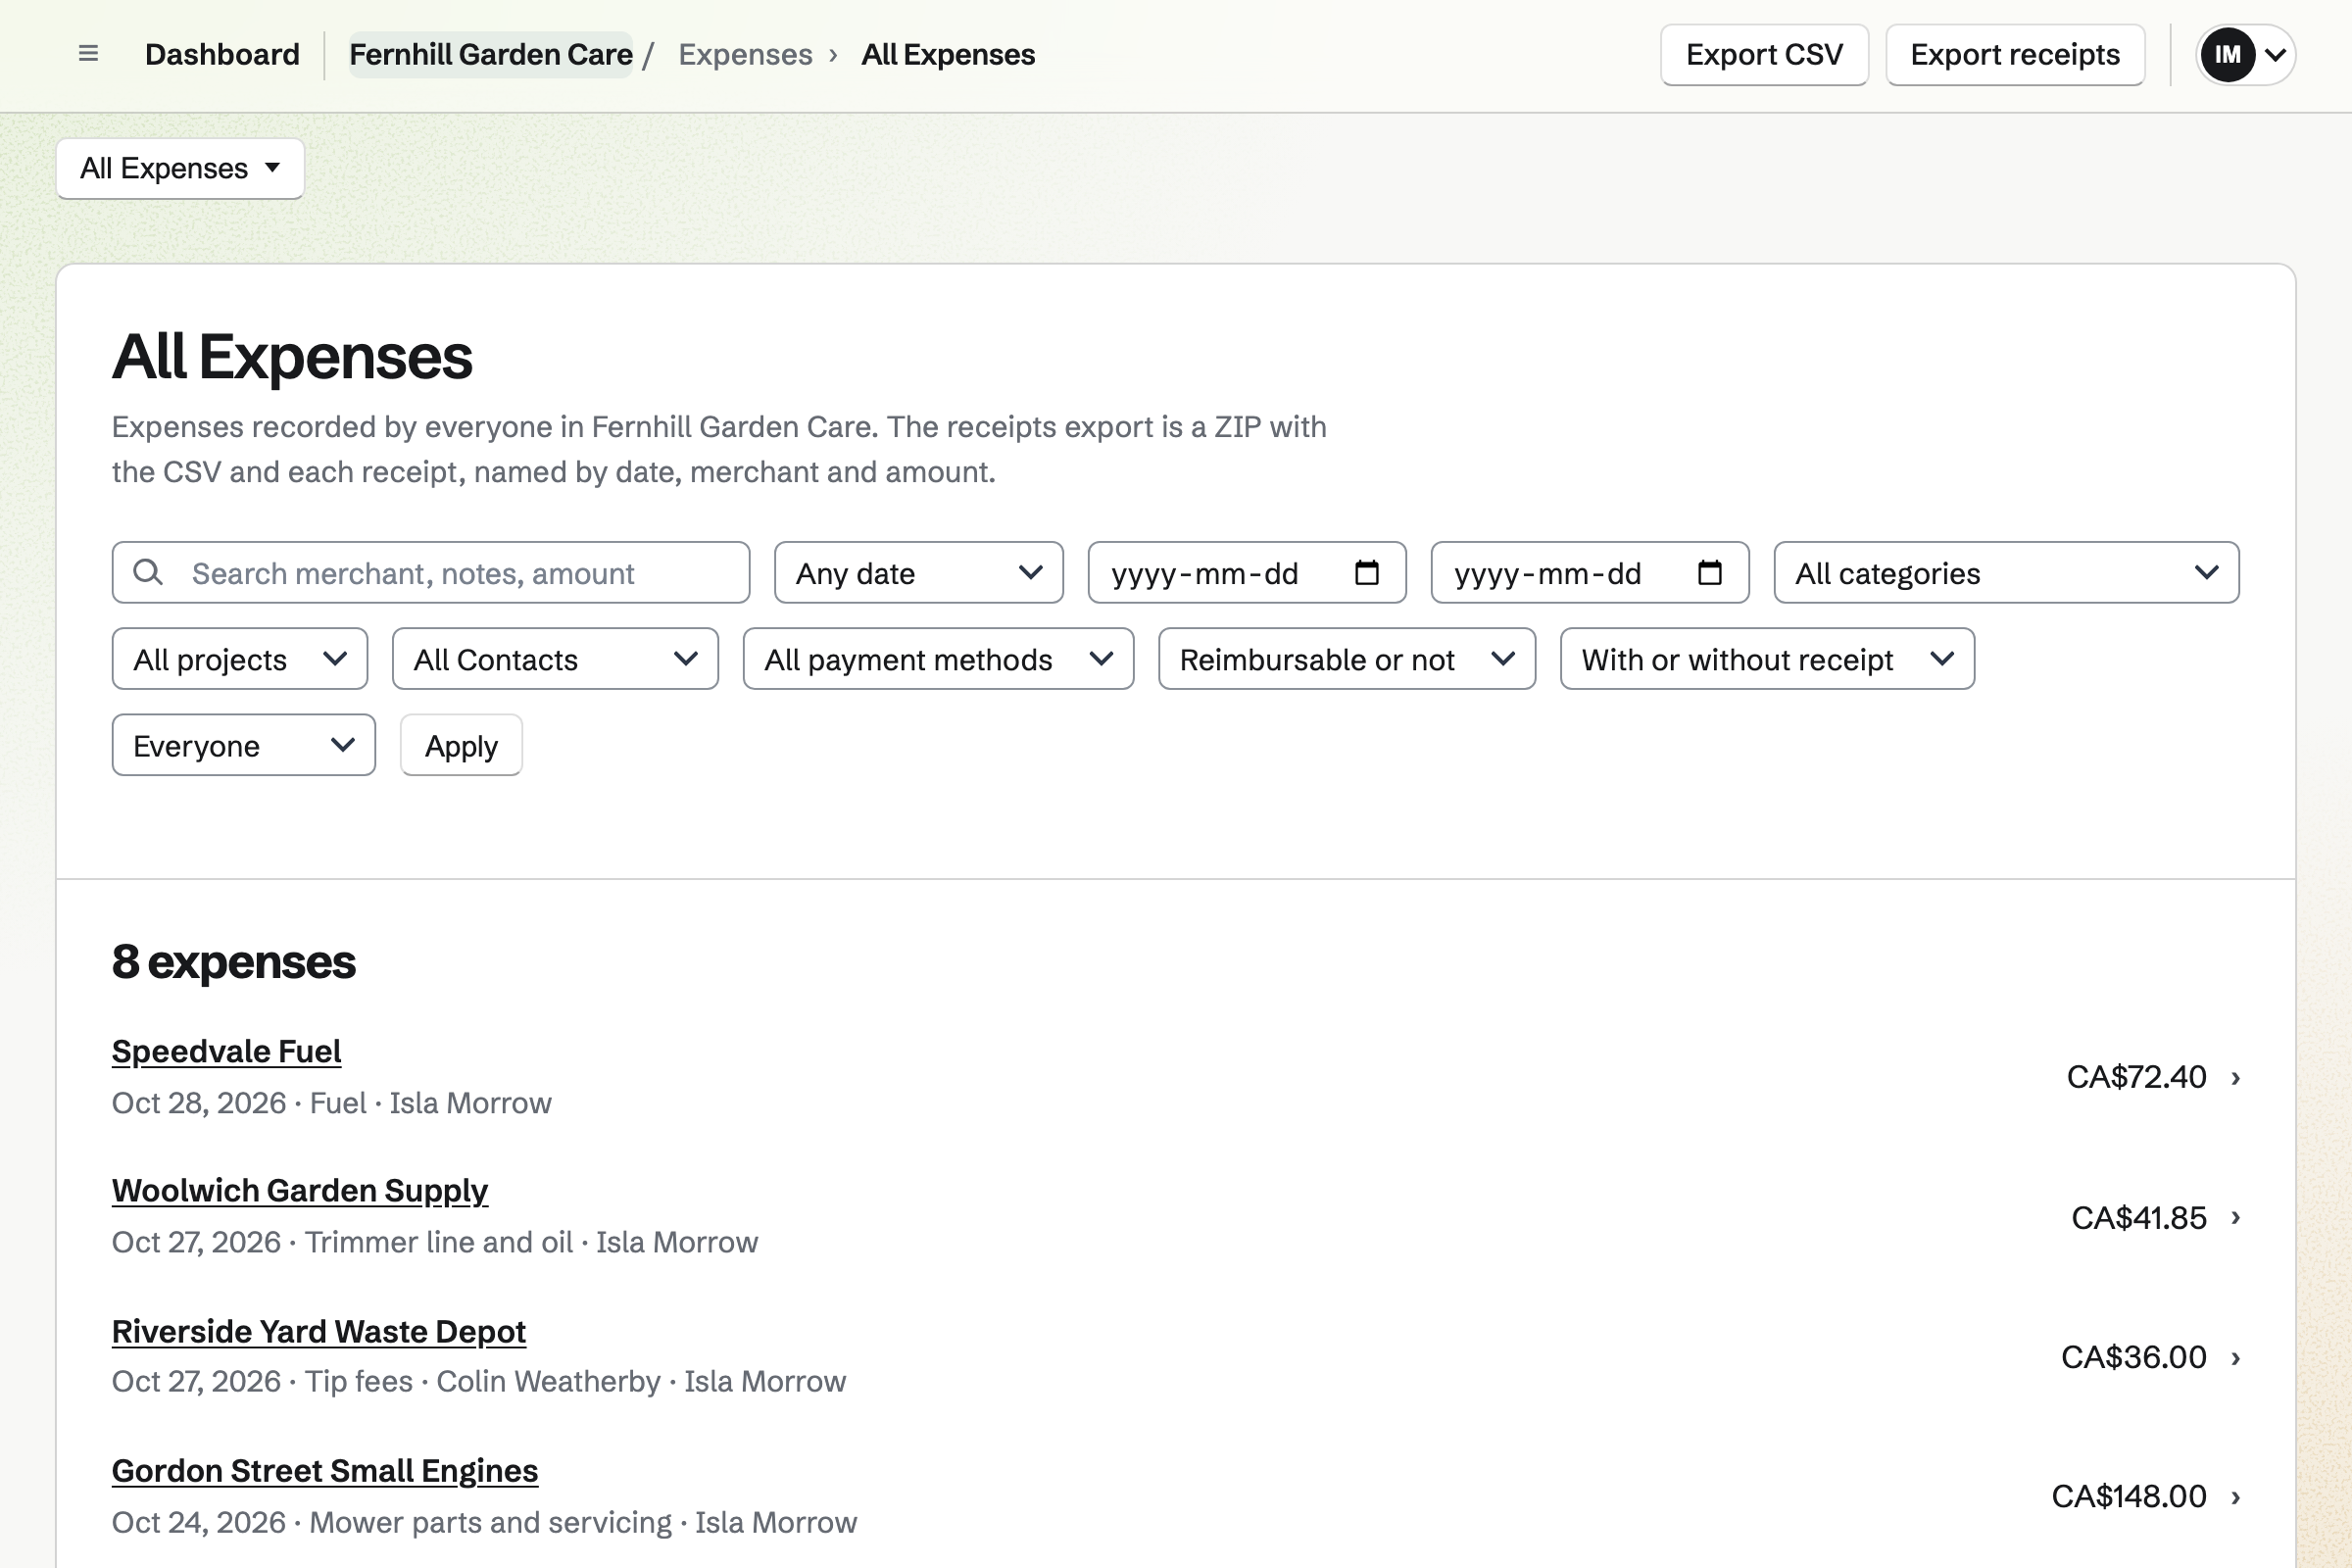This screenshot has width=2352, height=1568.
Task: Open the All Contacts dropdown
Action: [555, 659]
